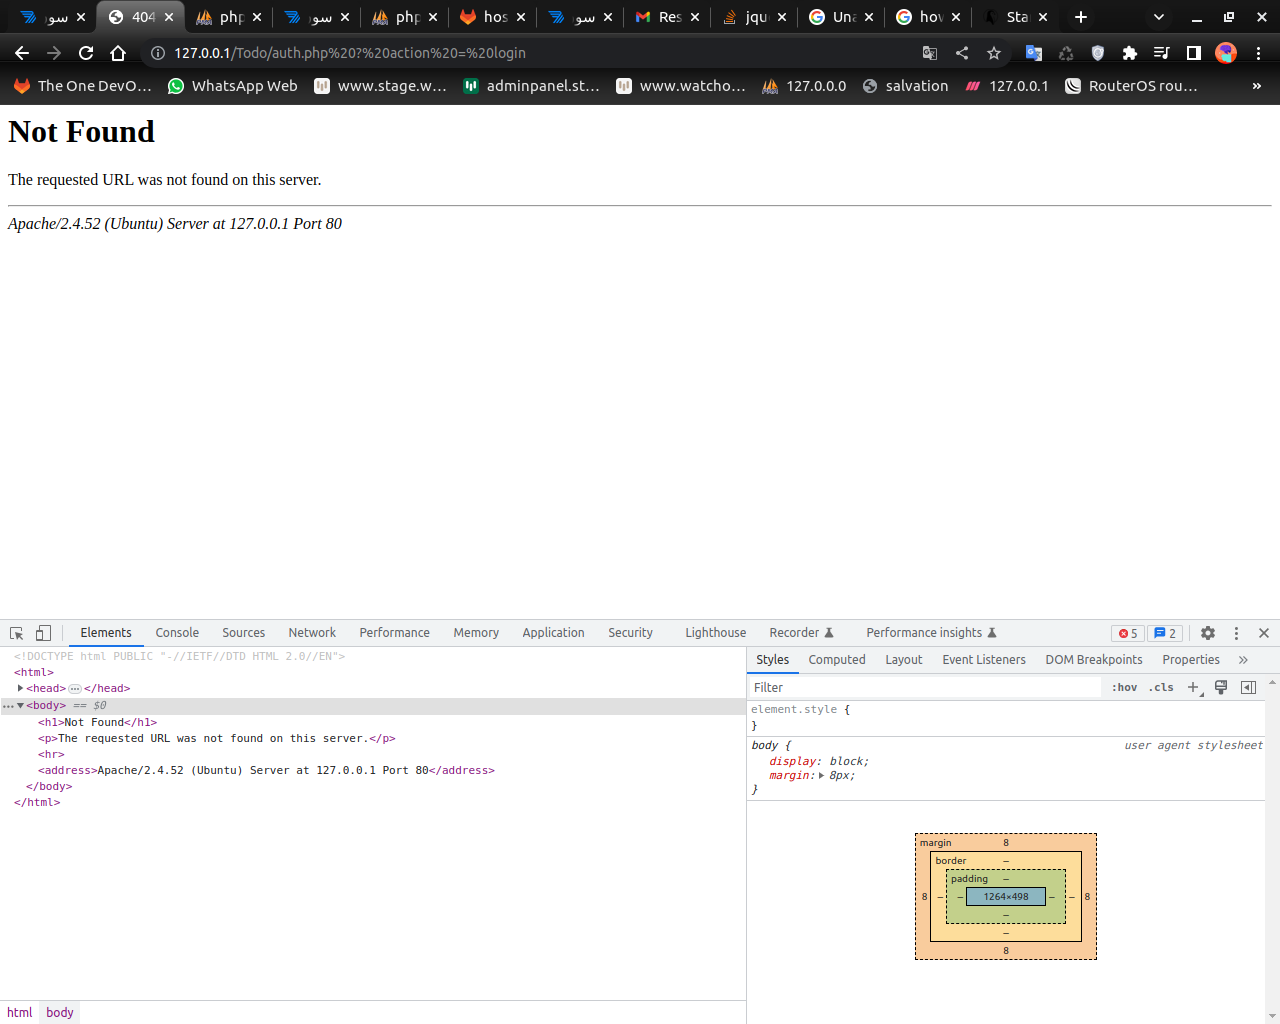Viewport: 1280px width, 1024px height.
Task: Open the WhatsApp Web bookmark
Action: pyautogui.click(x=233, y=86)
